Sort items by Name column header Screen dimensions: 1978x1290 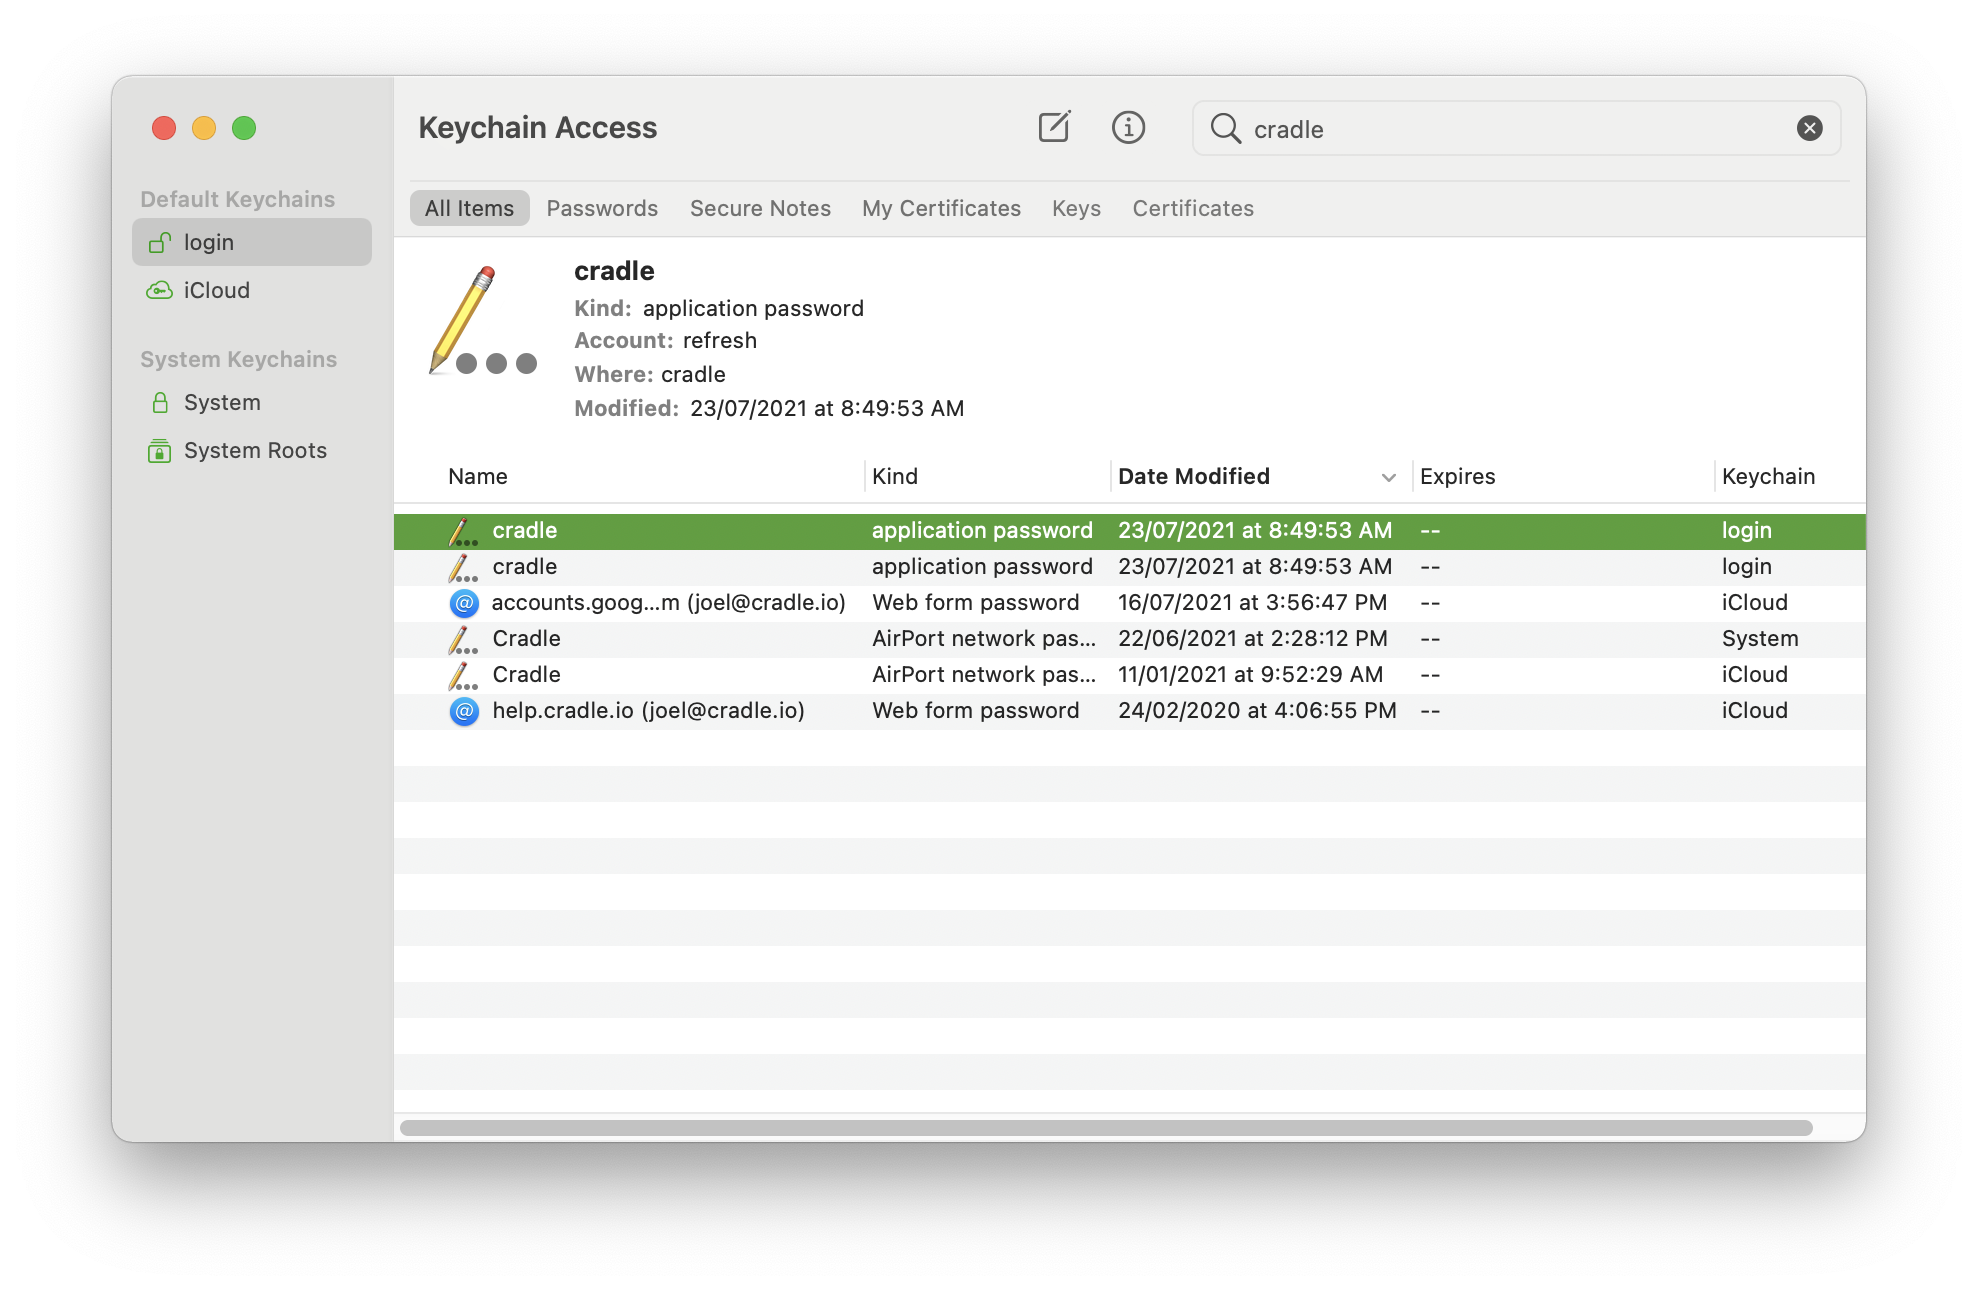click(478, 477)
